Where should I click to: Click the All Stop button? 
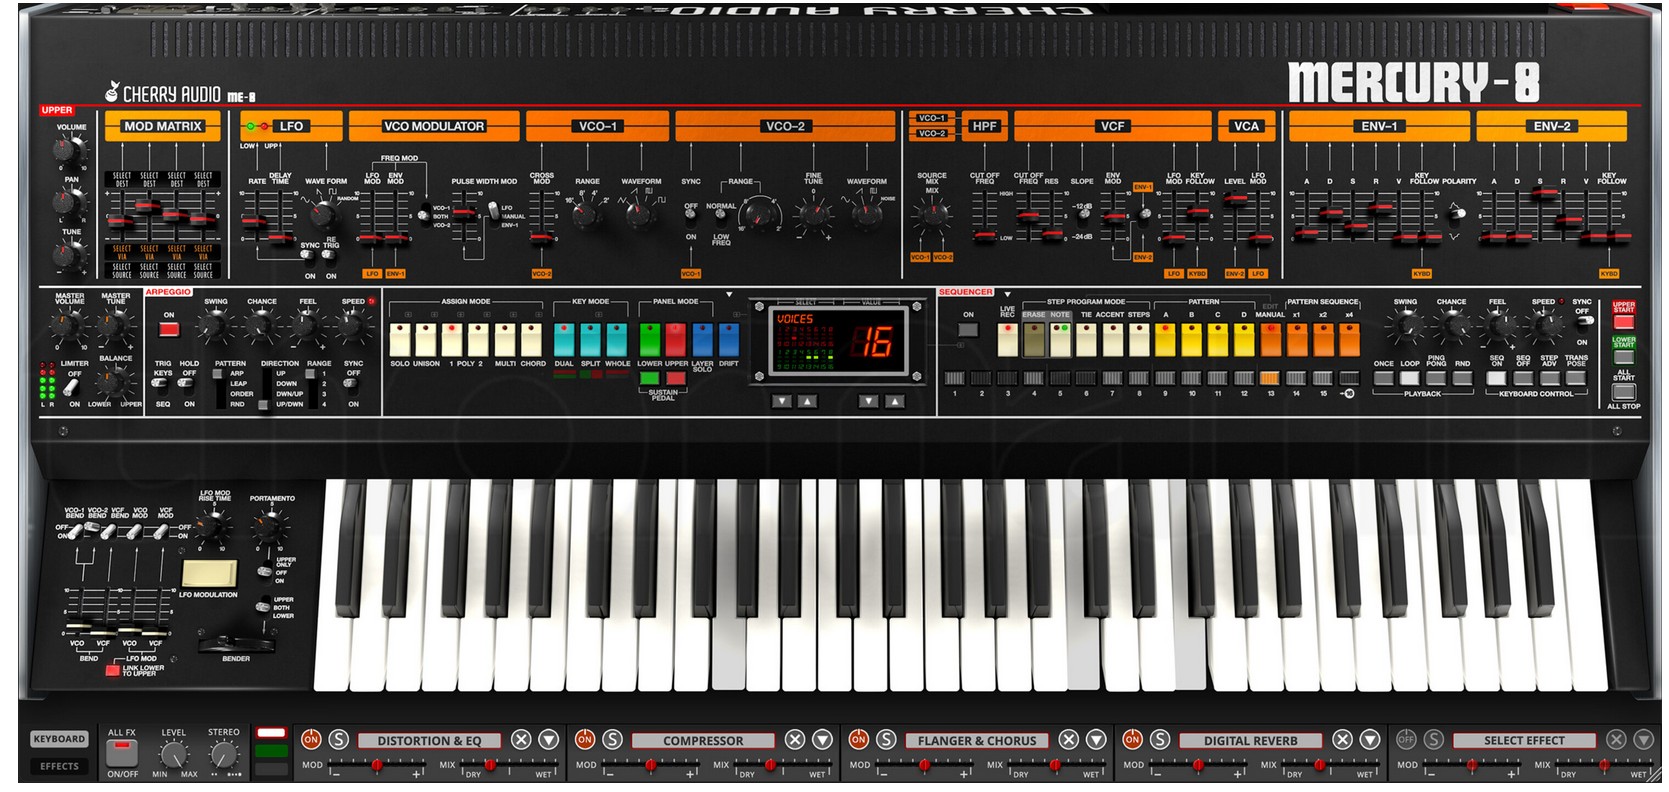point(1623,392)
